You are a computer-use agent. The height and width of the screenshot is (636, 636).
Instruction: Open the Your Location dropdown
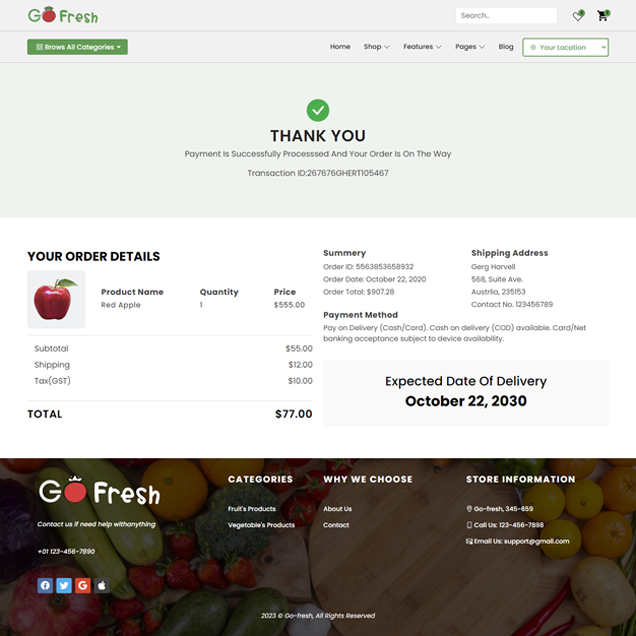pyautogui.click(x=565, y=47)
